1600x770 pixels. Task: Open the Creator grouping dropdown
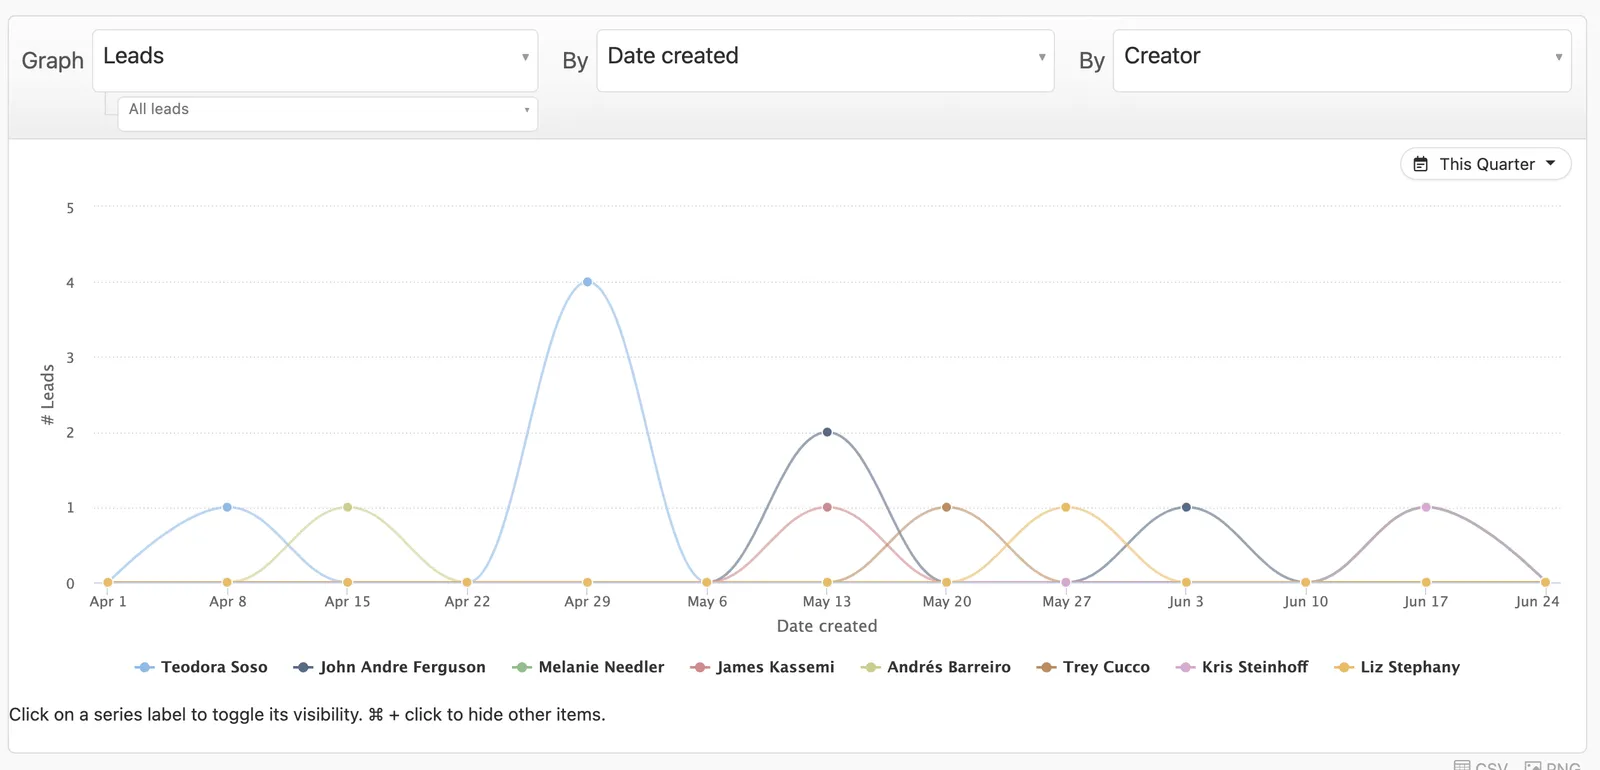(x=1342, y=60)
